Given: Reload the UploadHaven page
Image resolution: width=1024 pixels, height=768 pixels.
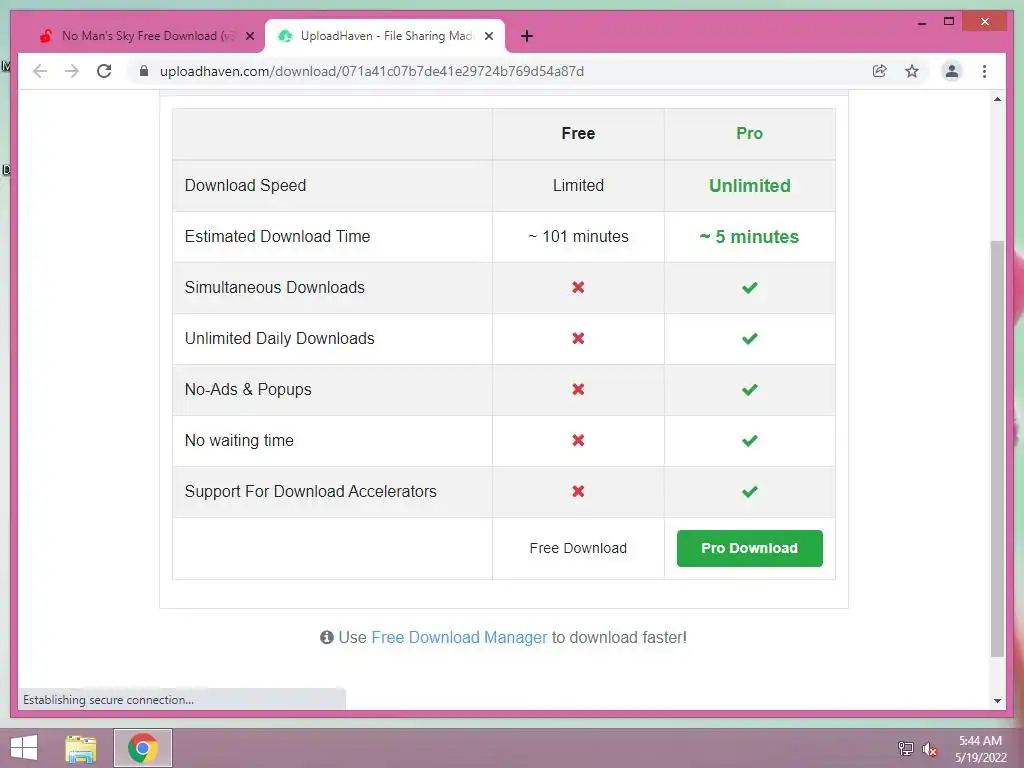Looking at the screenshot, I should 104,71.
